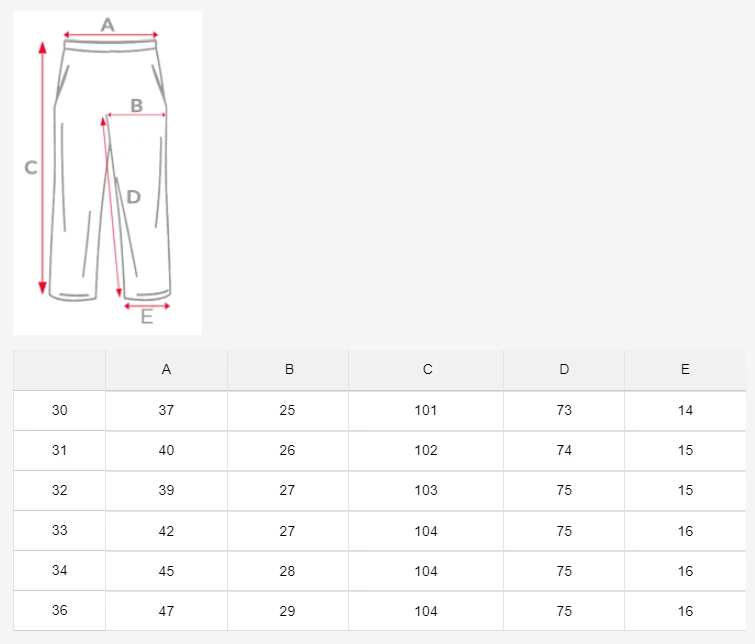Click size 32 row label
This screenshot has width=755, height=644.
coord(59,490)
